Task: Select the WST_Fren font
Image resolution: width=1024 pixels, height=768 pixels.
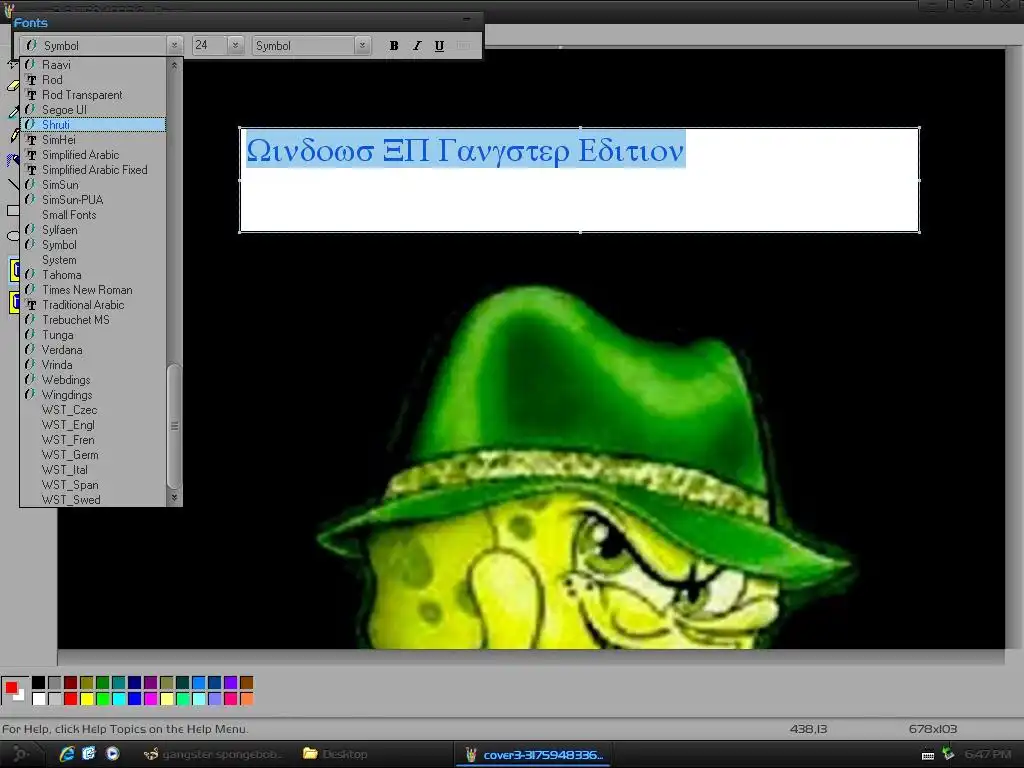Action: [x=93, y=440]
